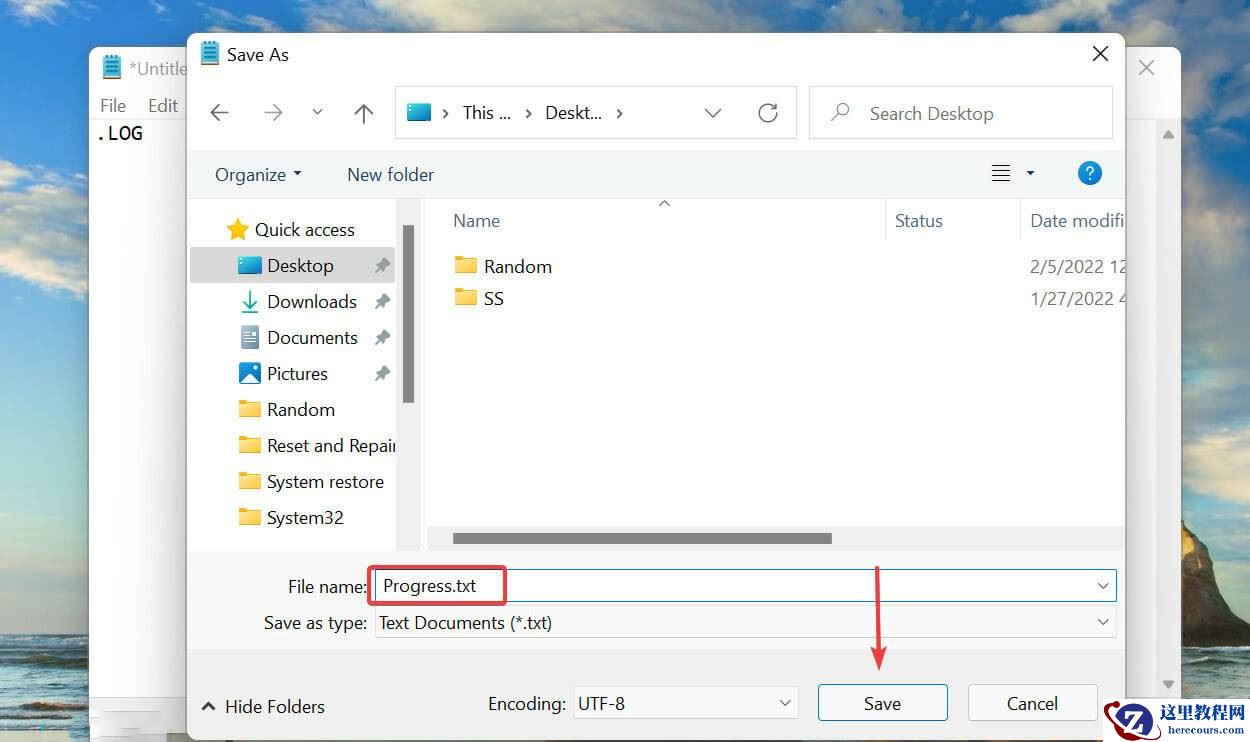The height and width of the screenshot is (742, 1250).
Task: Click the Random folder date 2/5/2022
Action: point(1078,266)
